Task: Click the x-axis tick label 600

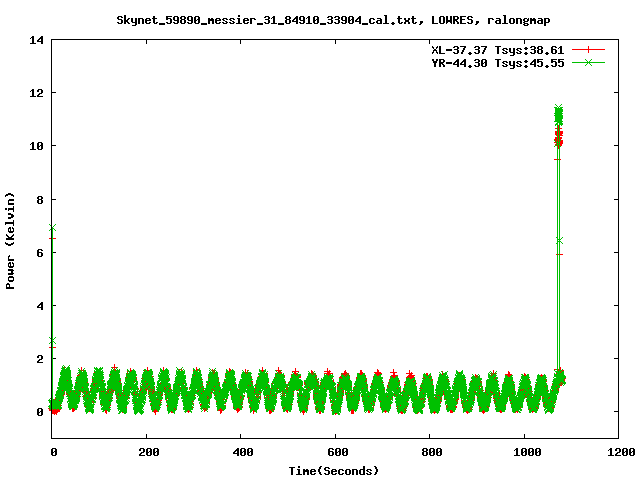Action: [x=338, y=452]
